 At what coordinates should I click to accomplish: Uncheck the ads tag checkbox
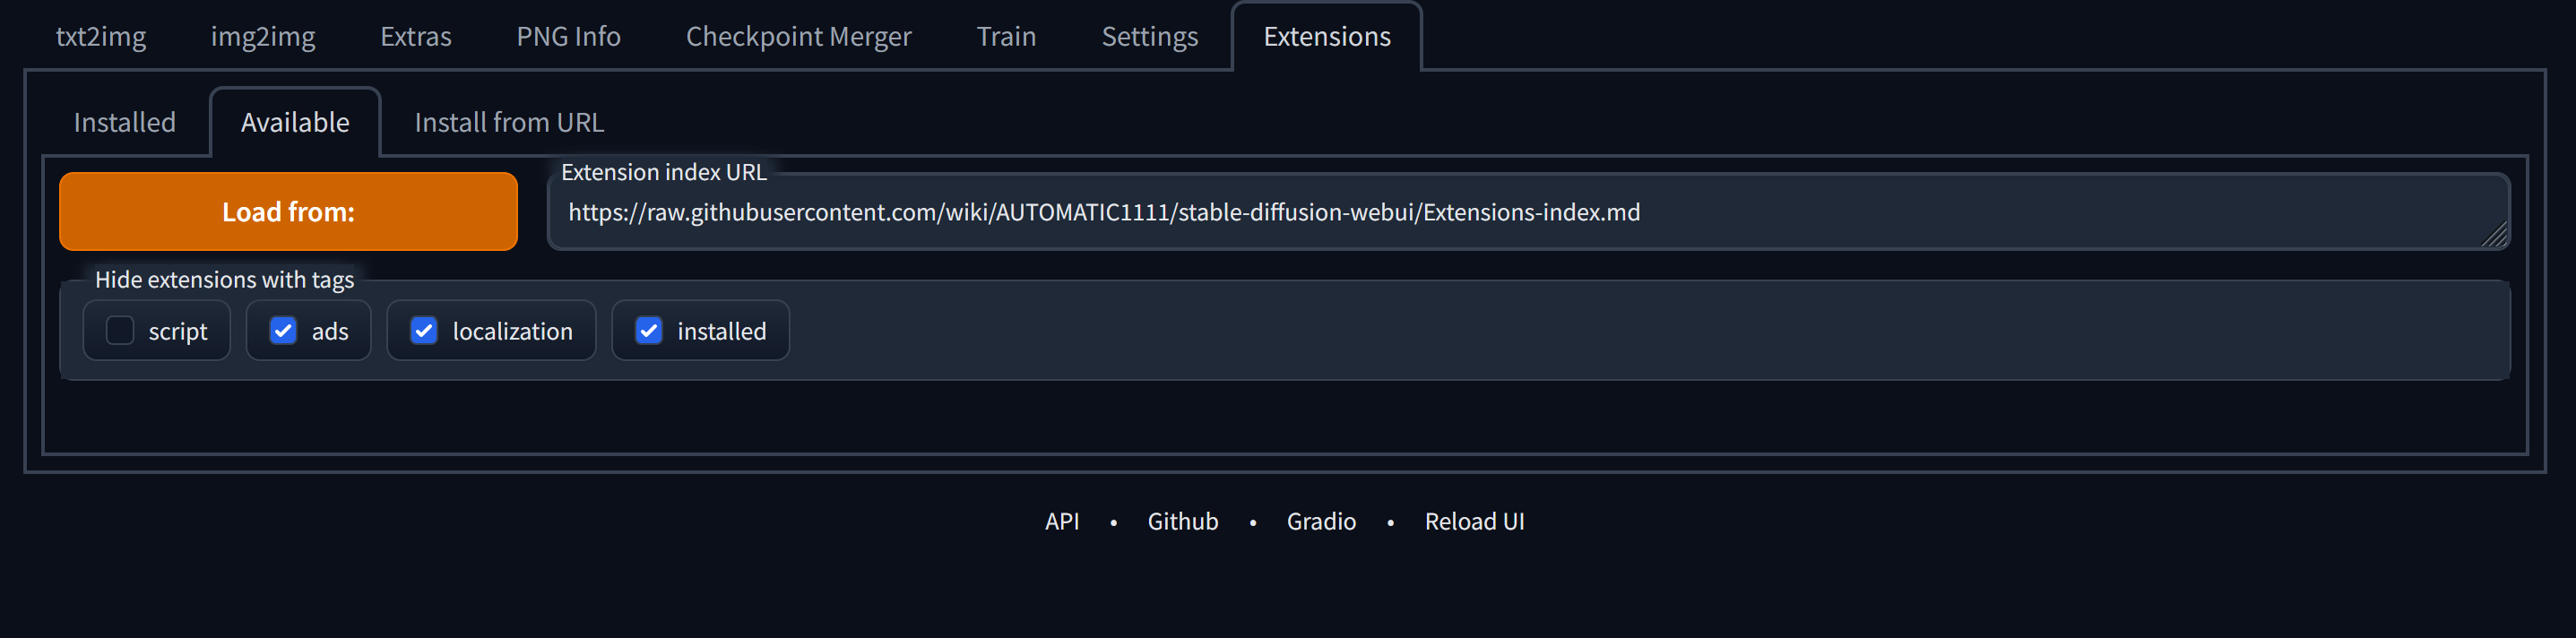283,331
